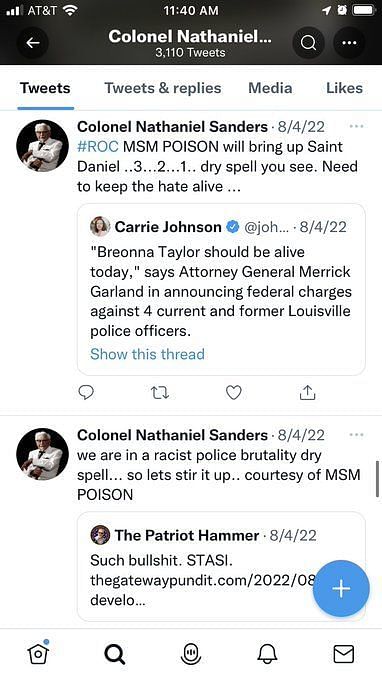382x679 pixels.
Task: View notifications bell icon
Action: (267, 653)
